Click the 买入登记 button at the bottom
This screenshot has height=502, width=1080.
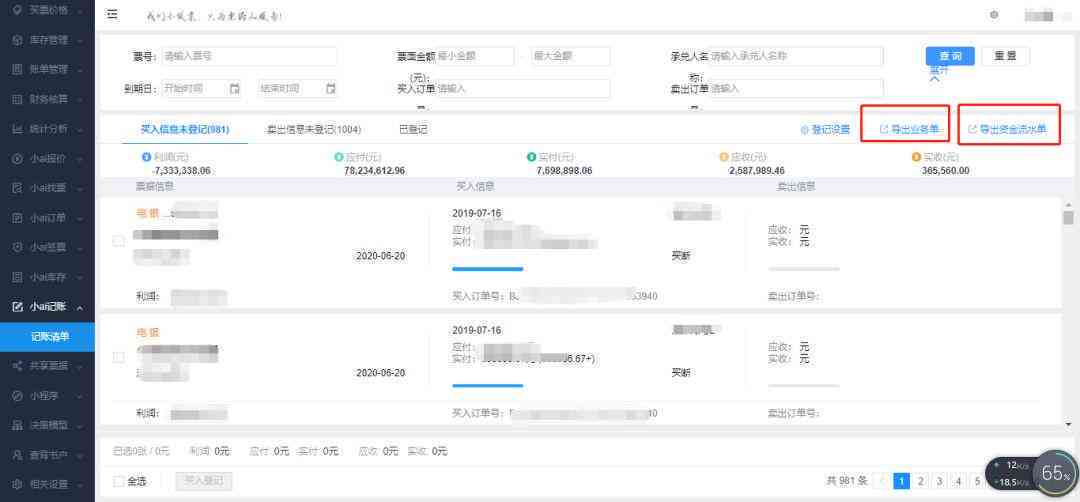click(204, 481)
